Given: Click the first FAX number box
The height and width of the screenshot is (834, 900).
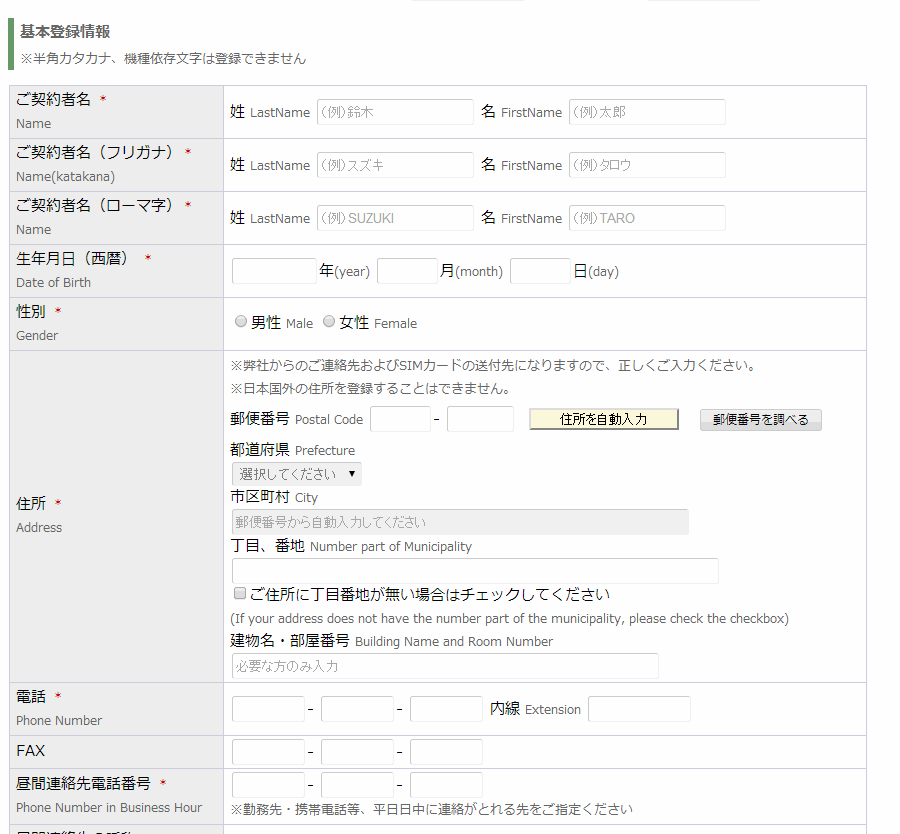Looking at the screenshot, I should point(268,752).
